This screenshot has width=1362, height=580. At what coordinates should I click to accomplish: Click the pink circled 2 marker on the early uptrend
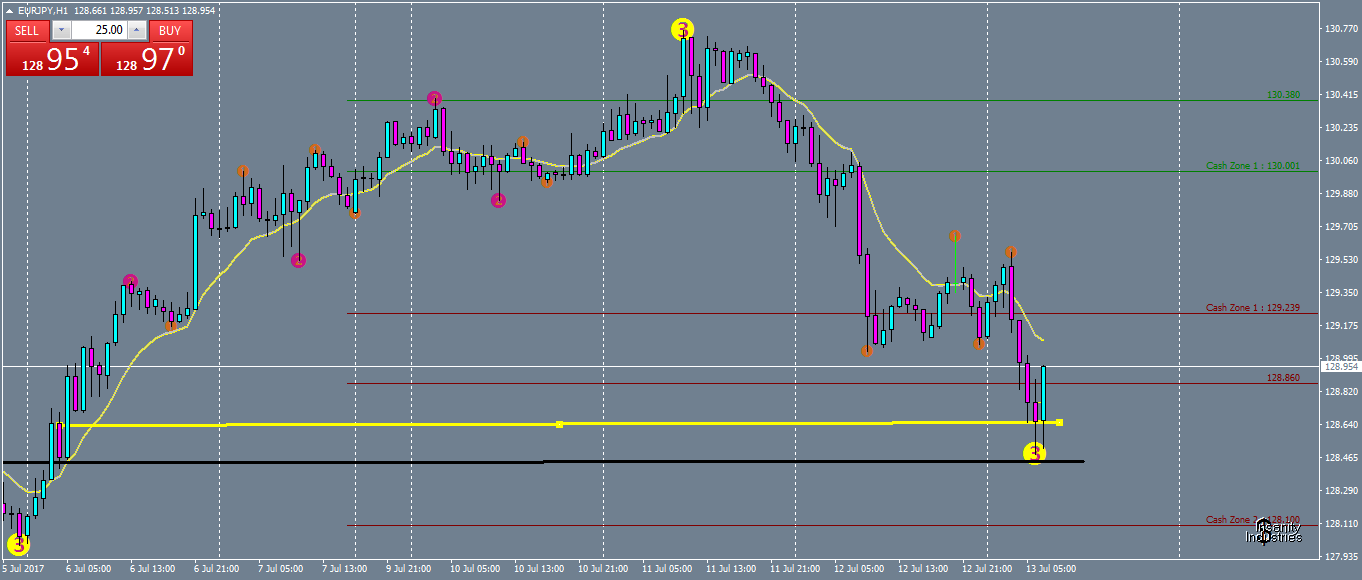click(x=130, y=281)
